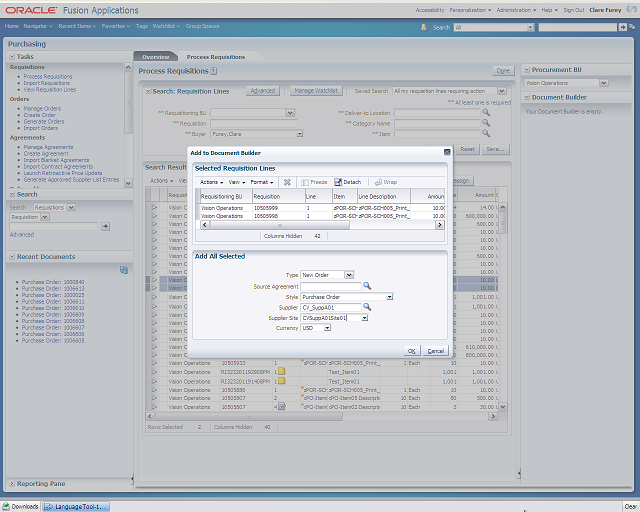
Task: Expand the Reporting Pane
Action: (12, 483)
